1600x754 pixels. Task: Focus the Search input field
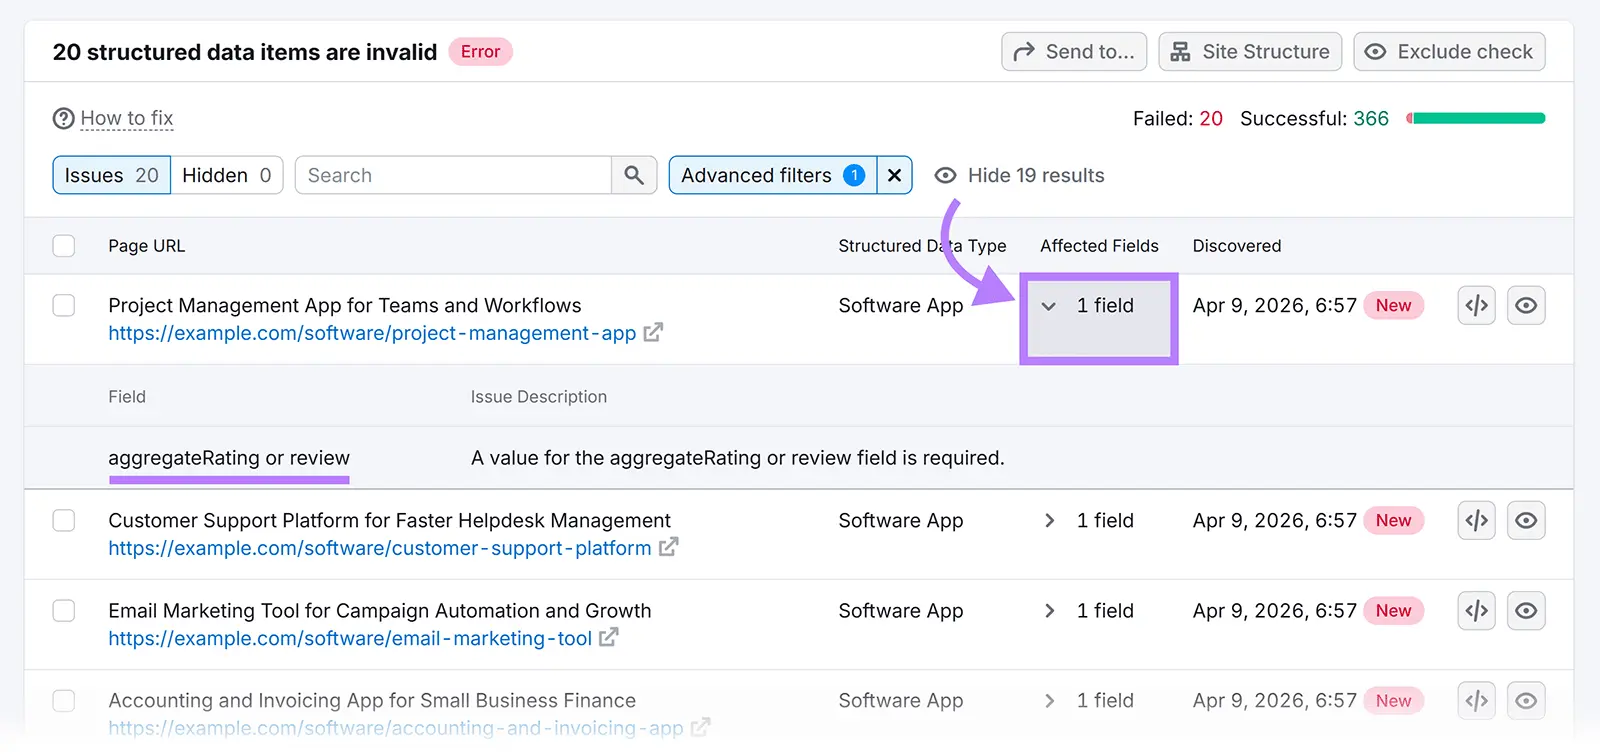453,175
